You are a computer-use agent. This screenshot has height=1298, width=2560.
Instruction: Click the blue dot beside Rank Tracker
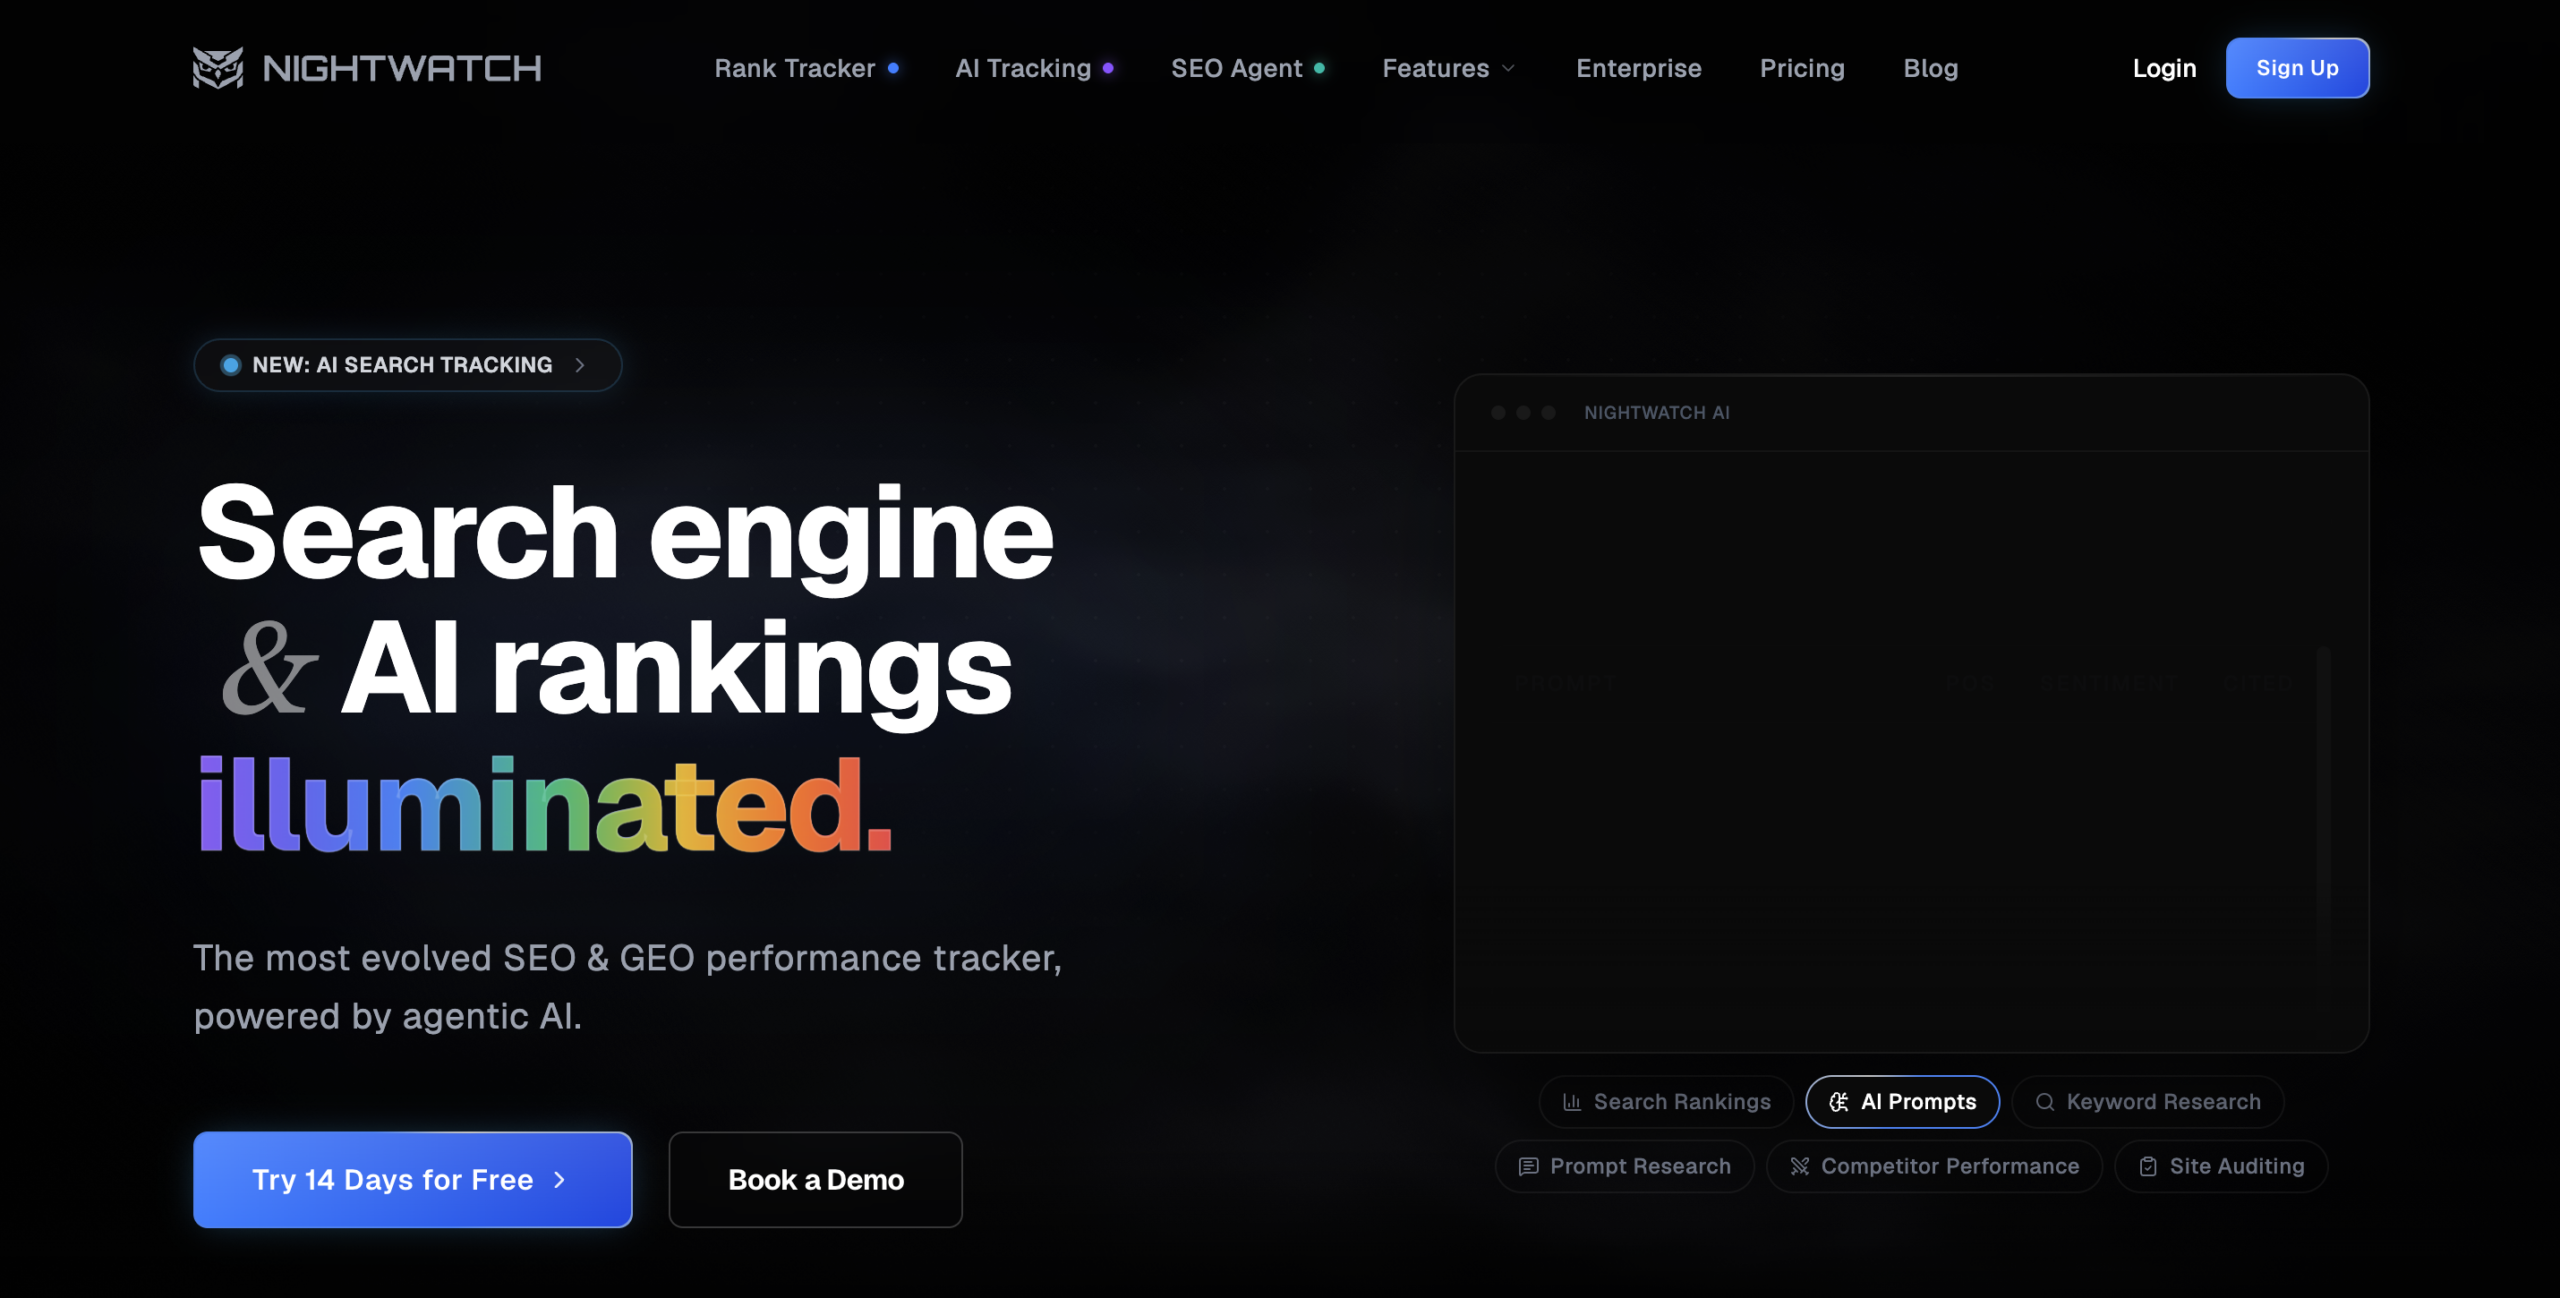pyautogui.click(x=893, y=68)
